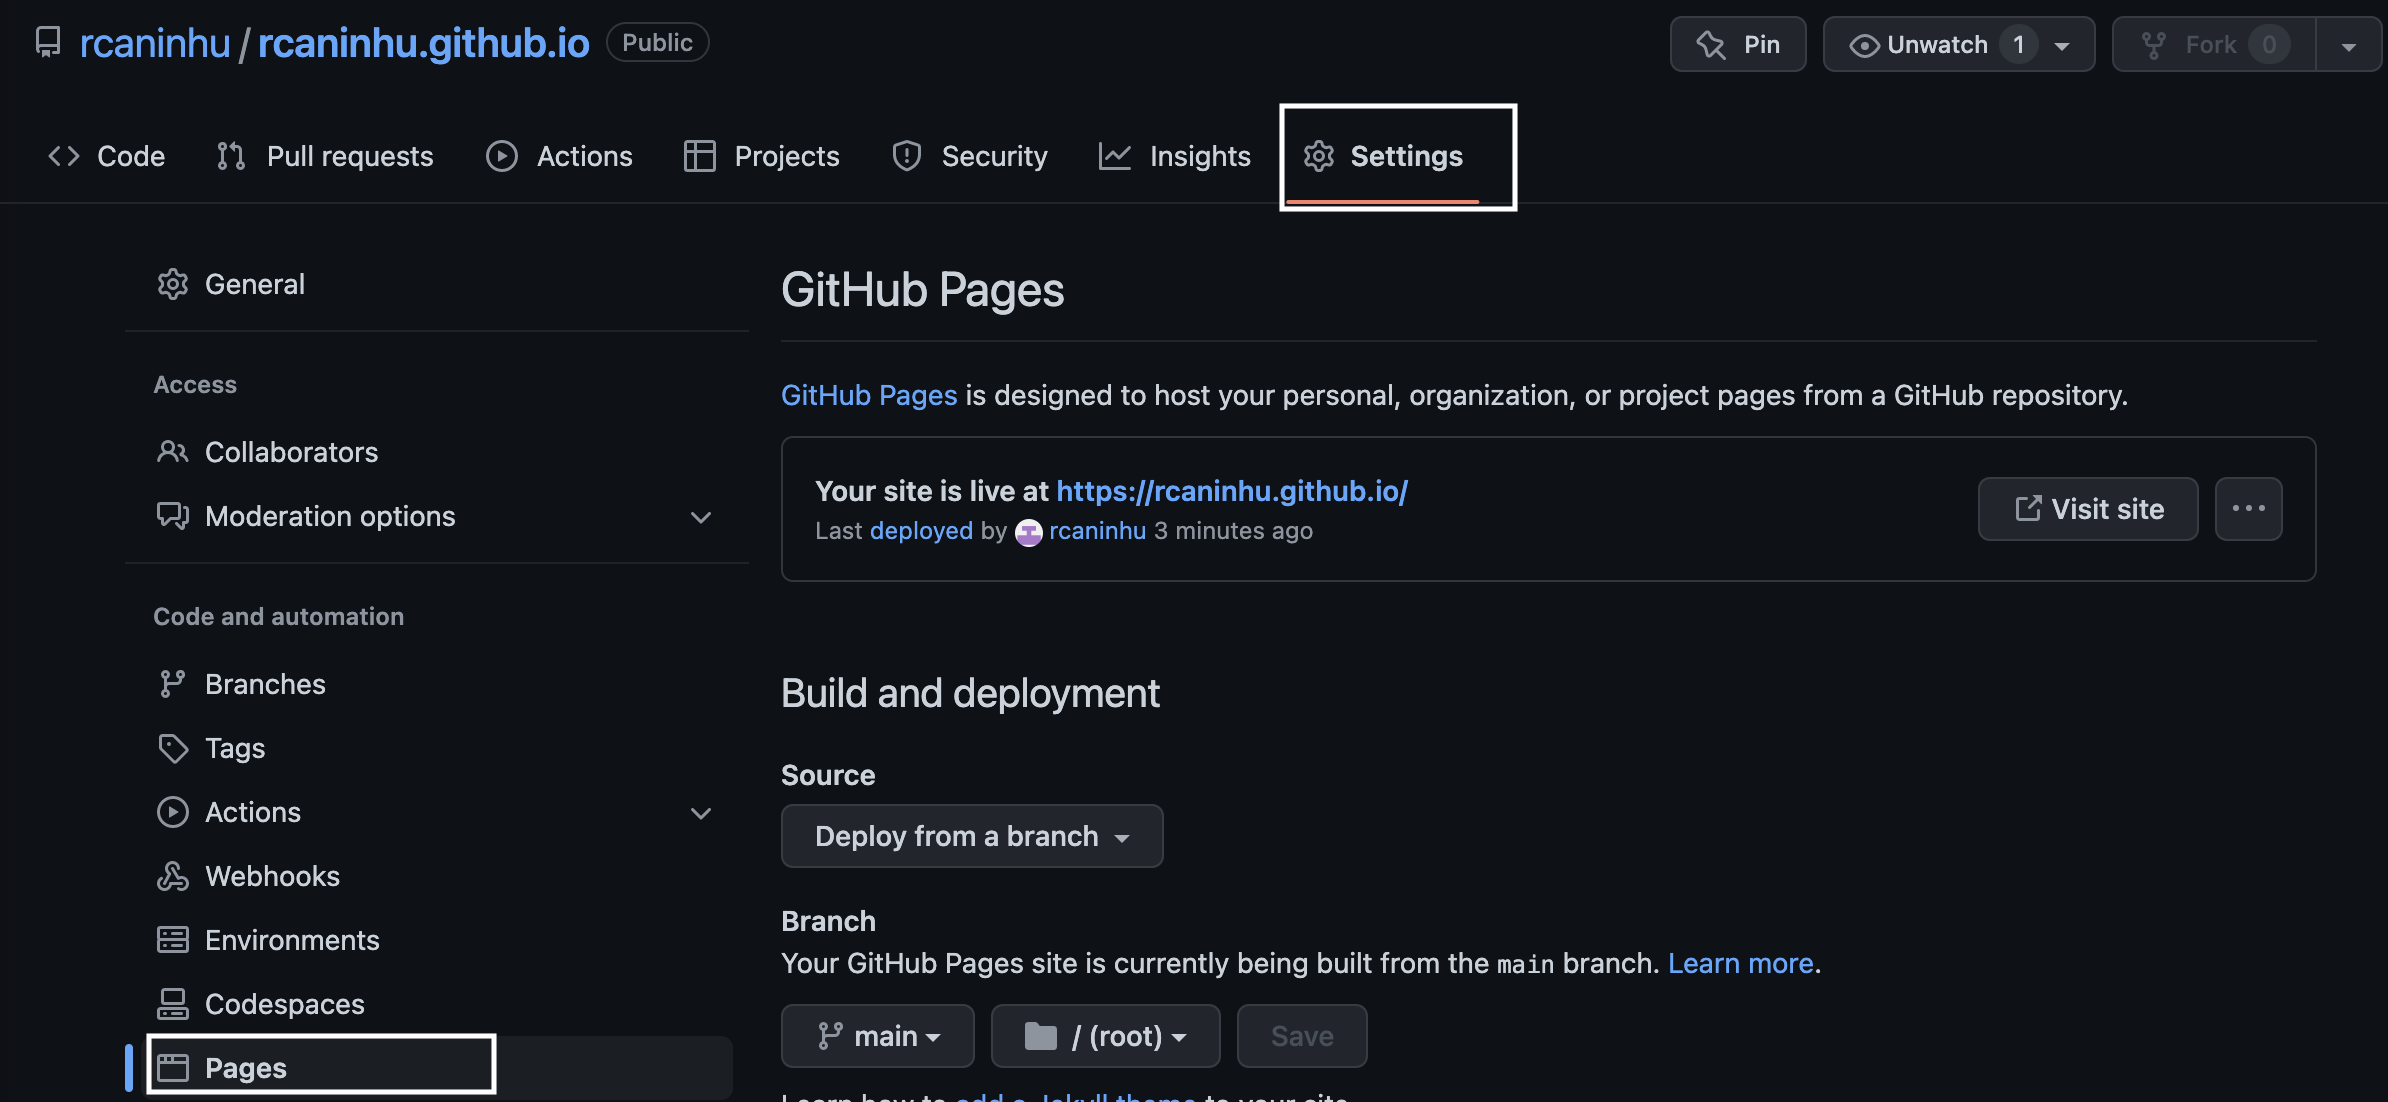Expand Moderation options section

pyautogui.click(x=700, y=517)
